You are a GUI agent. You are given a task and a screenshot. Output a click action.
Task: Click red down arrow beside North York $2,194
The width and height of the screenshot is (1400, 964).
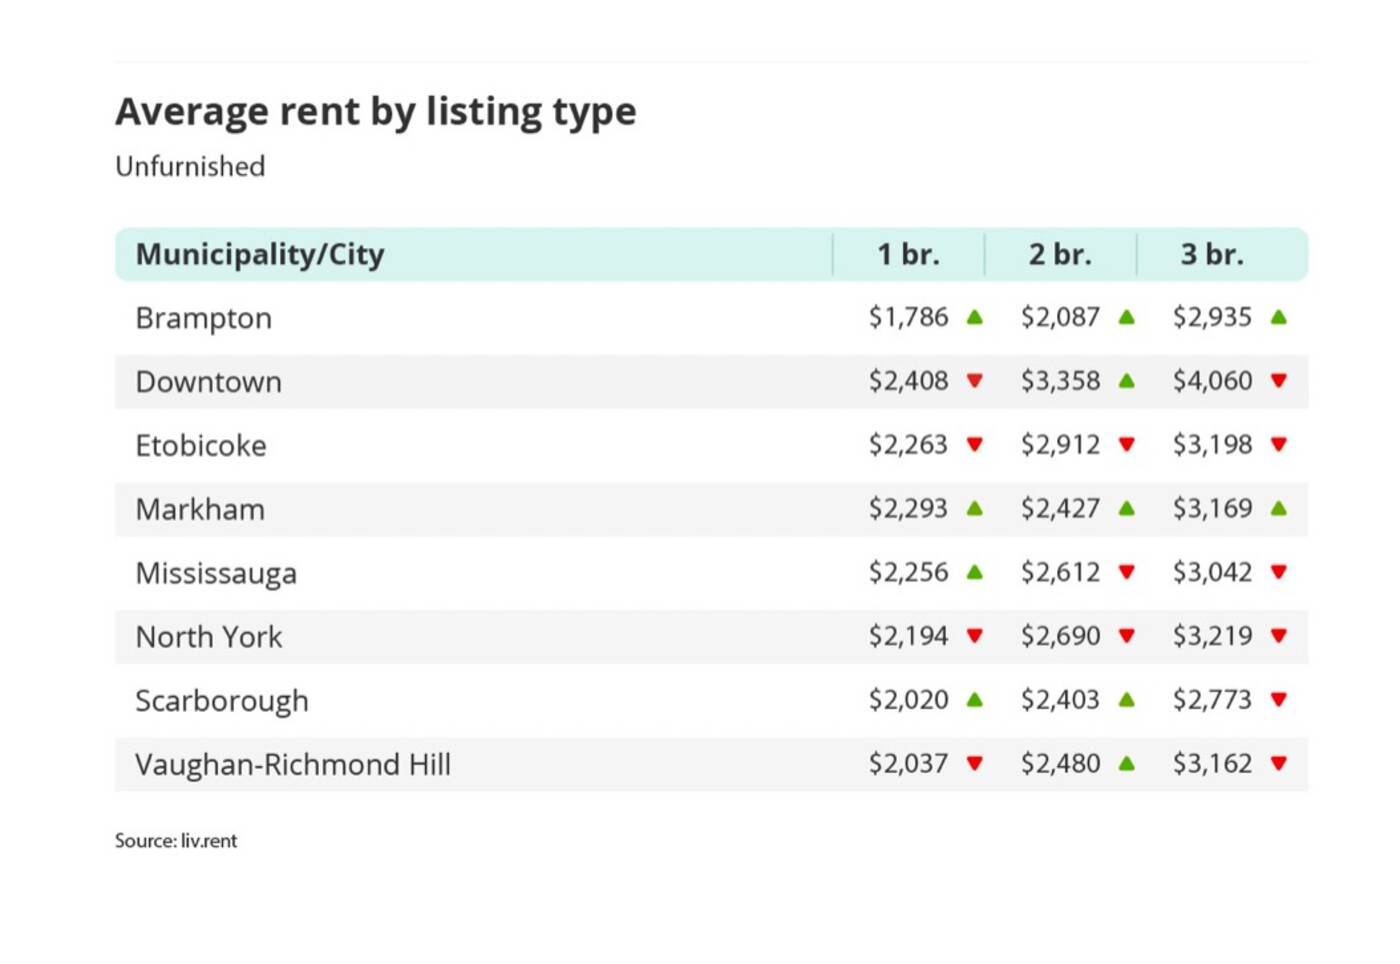pyautogui.click(x=975, y=636)
